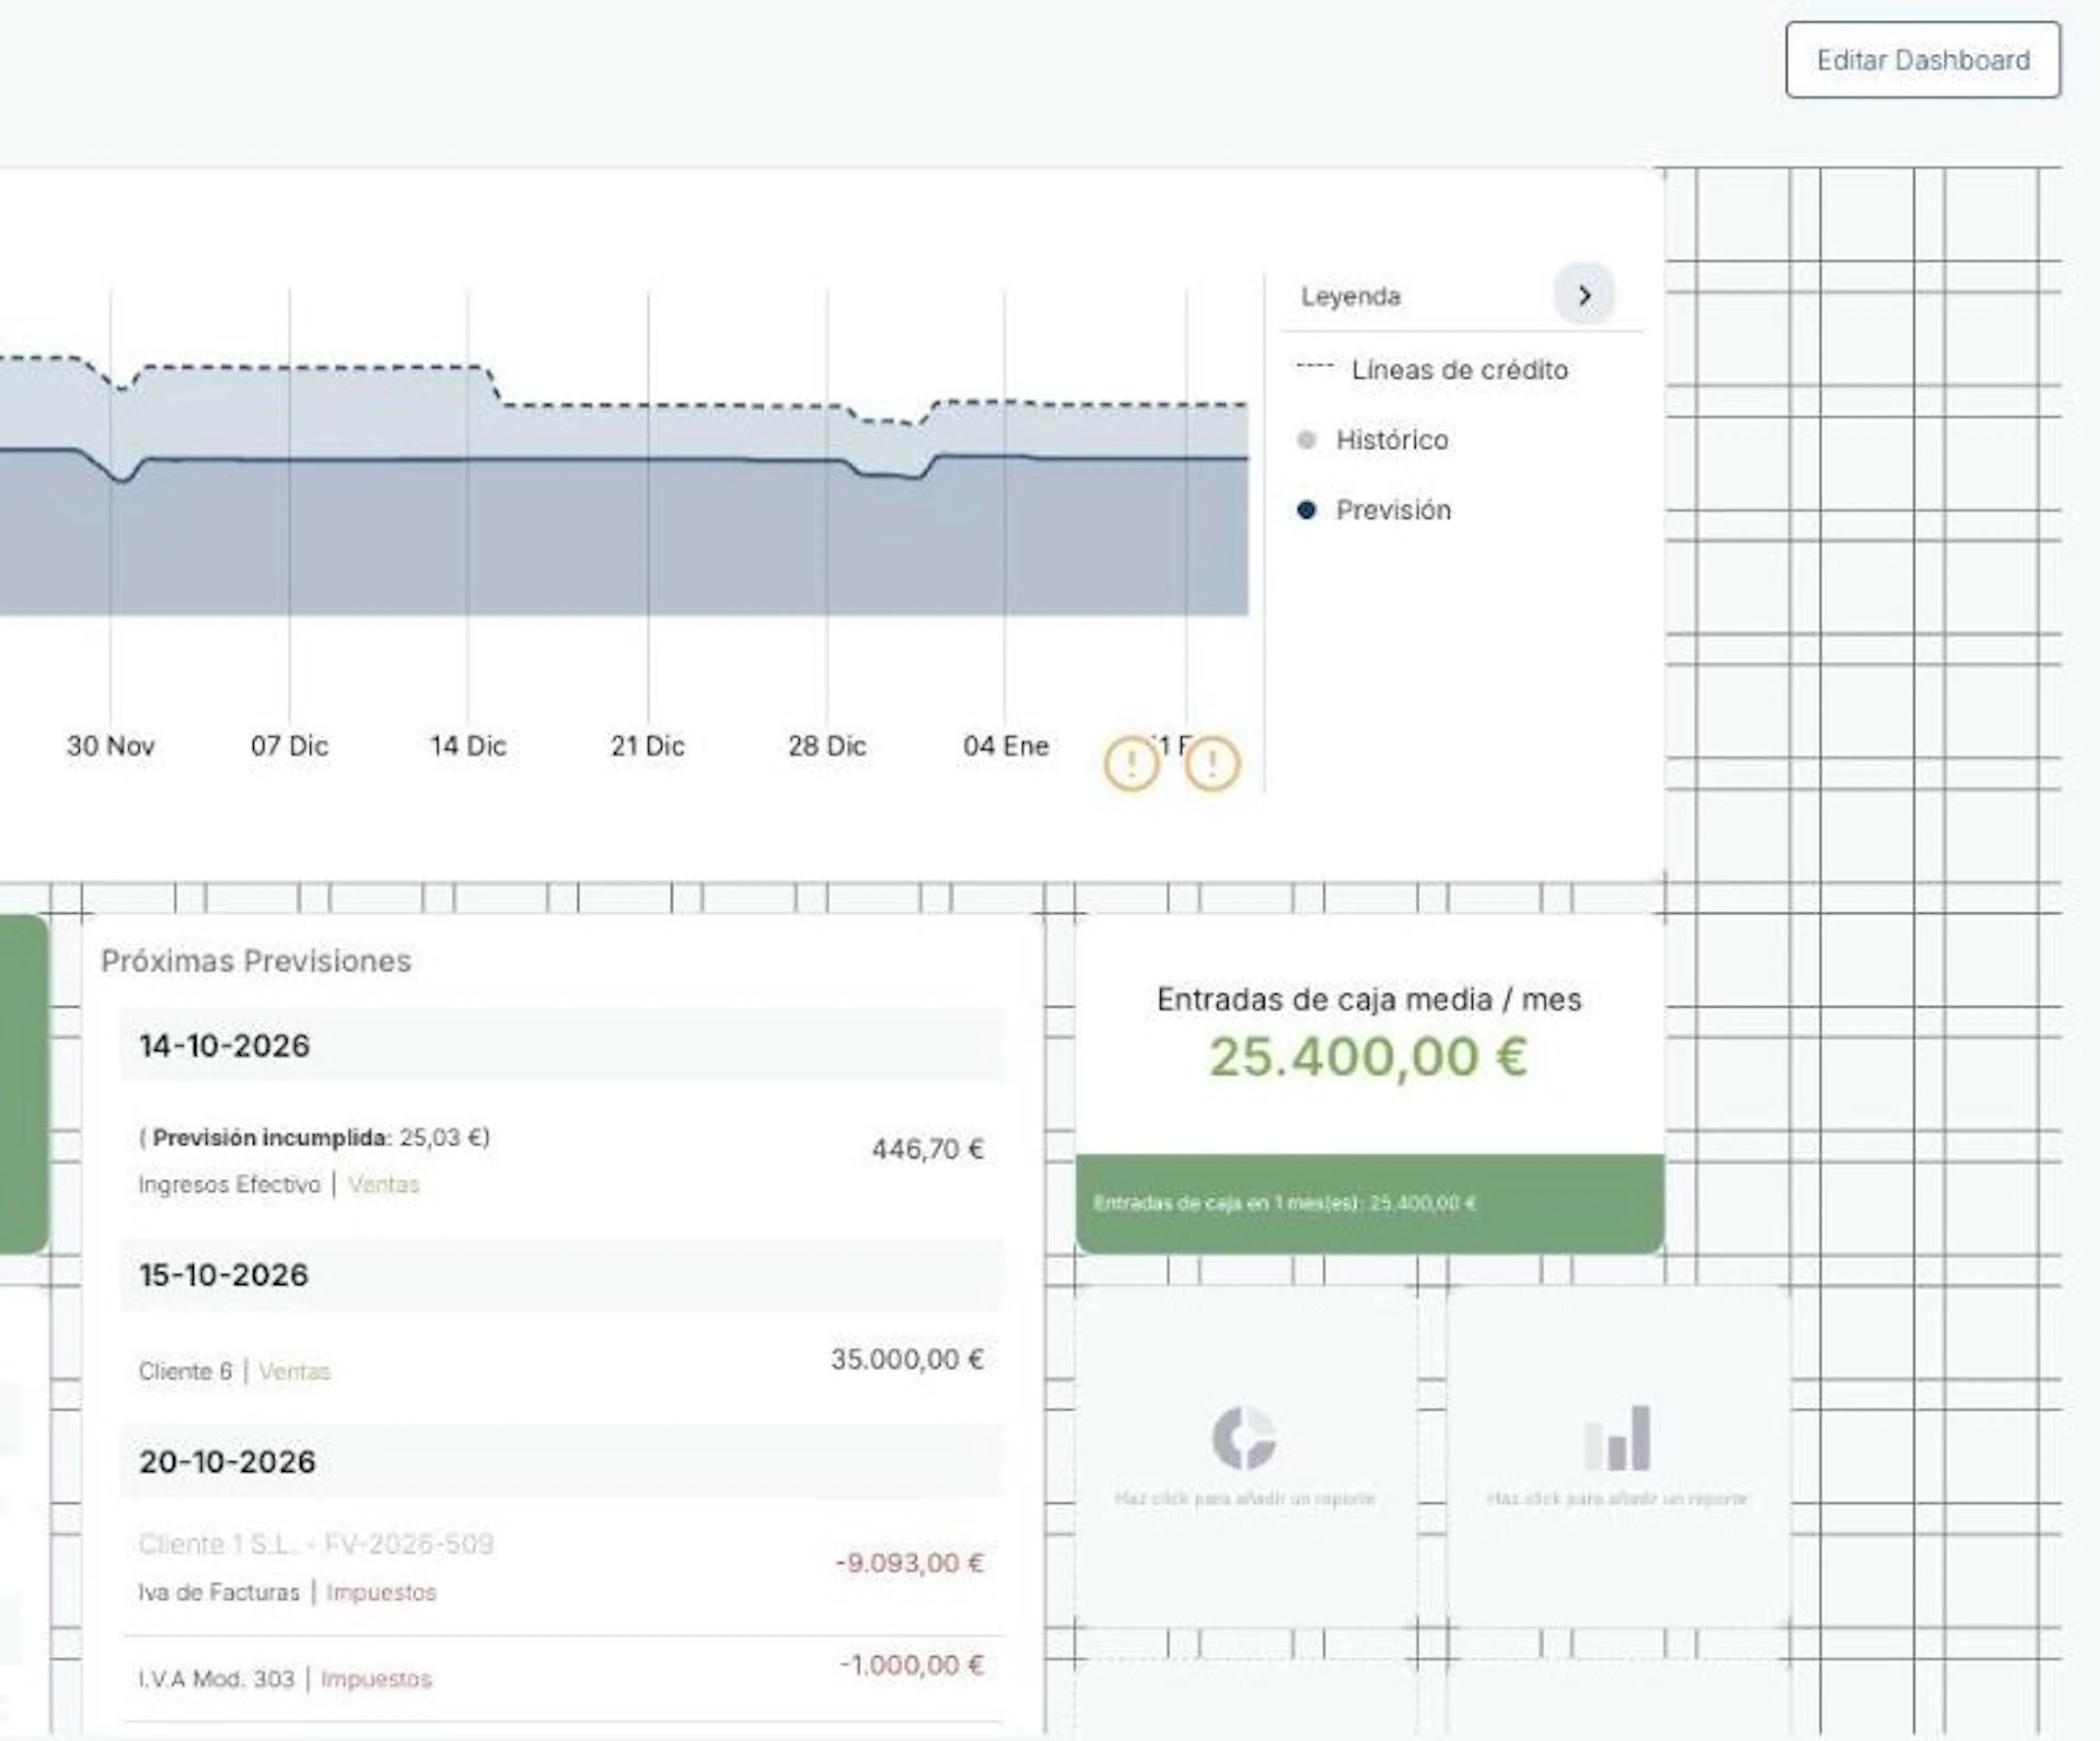Click the green Entradas de caja en 1 mes footer

click(1370, 1203)
